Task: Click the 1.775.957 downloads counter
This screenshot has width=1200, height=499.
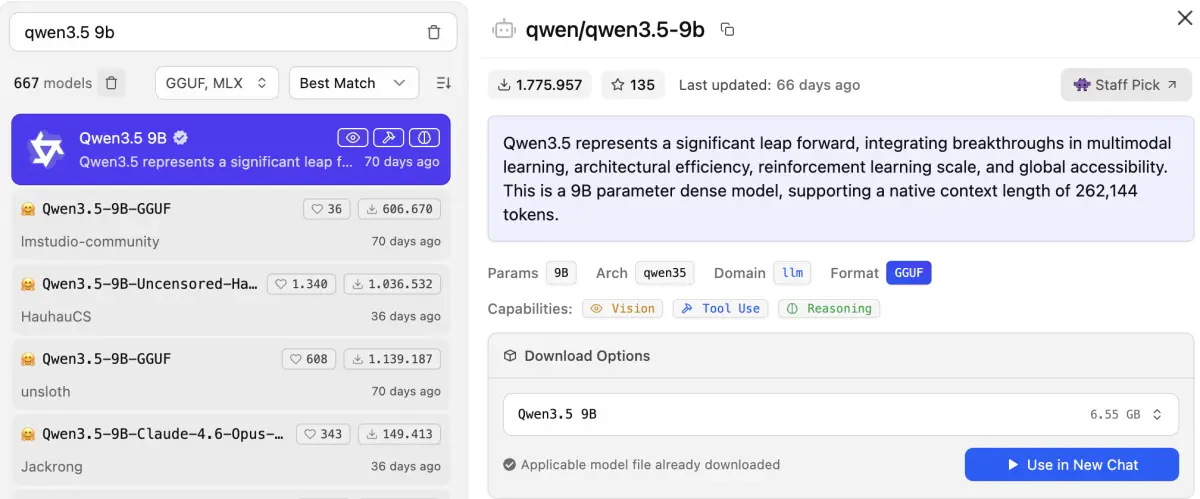Action: tap(540, 85)
